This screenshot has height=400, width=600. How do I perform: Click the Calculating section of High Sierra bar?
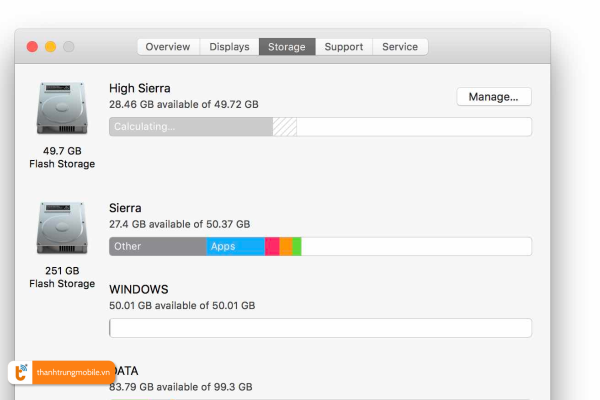point(190,127)
